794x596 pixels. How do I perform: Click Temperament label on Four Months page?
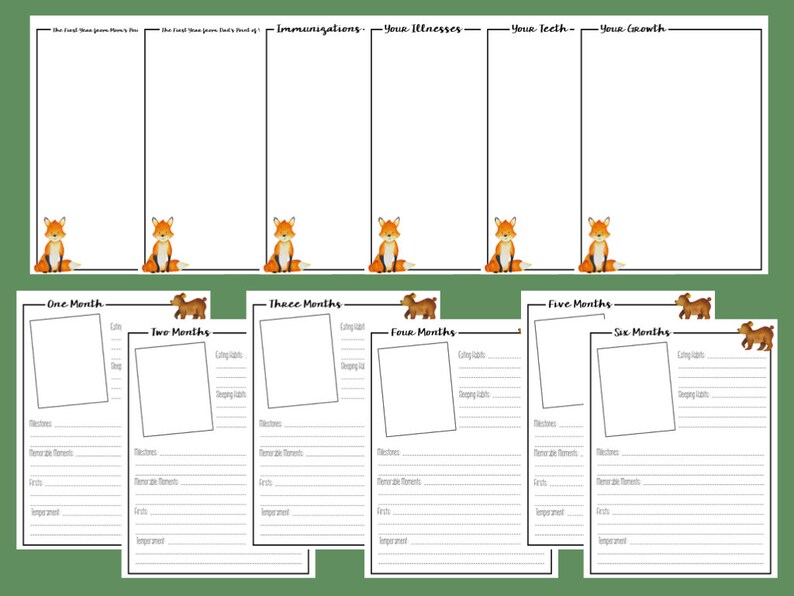click(393, 541)
